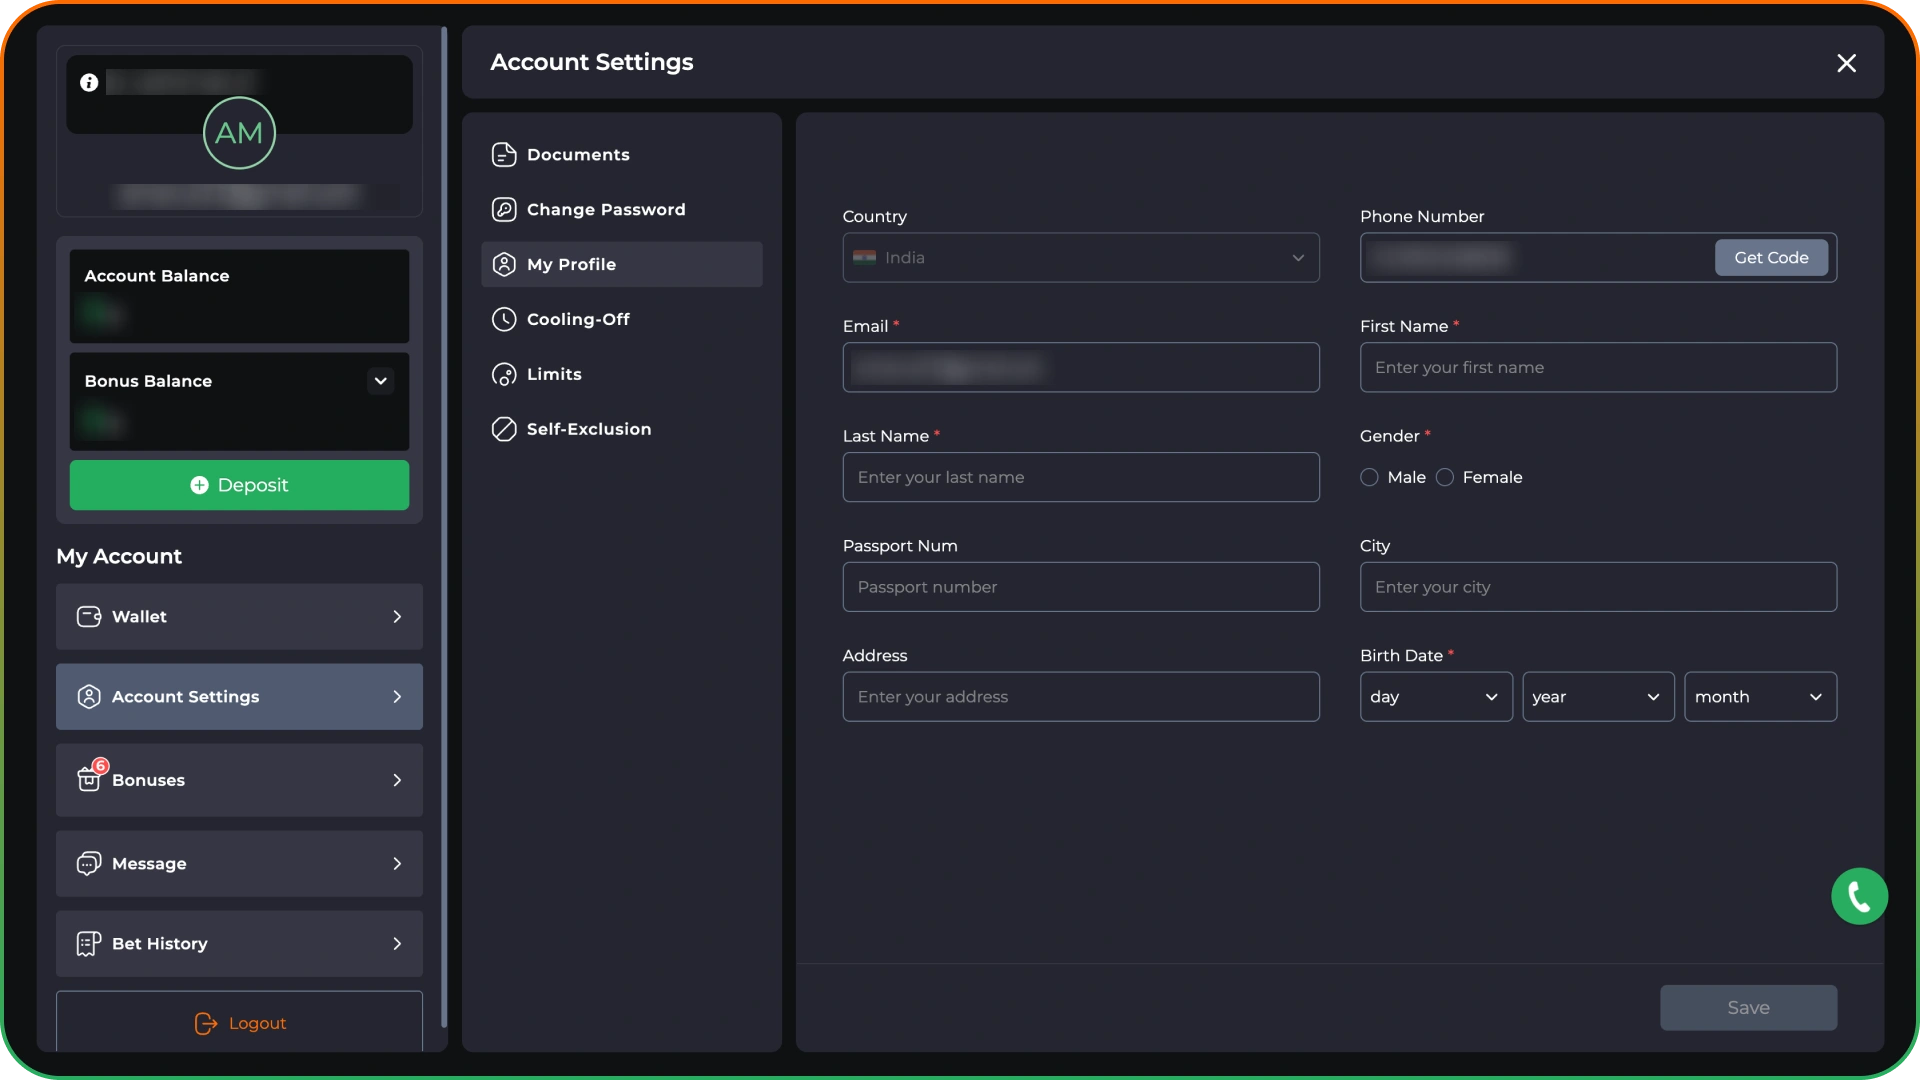Open the Birth Date year dropdown

coord(1598,697)
